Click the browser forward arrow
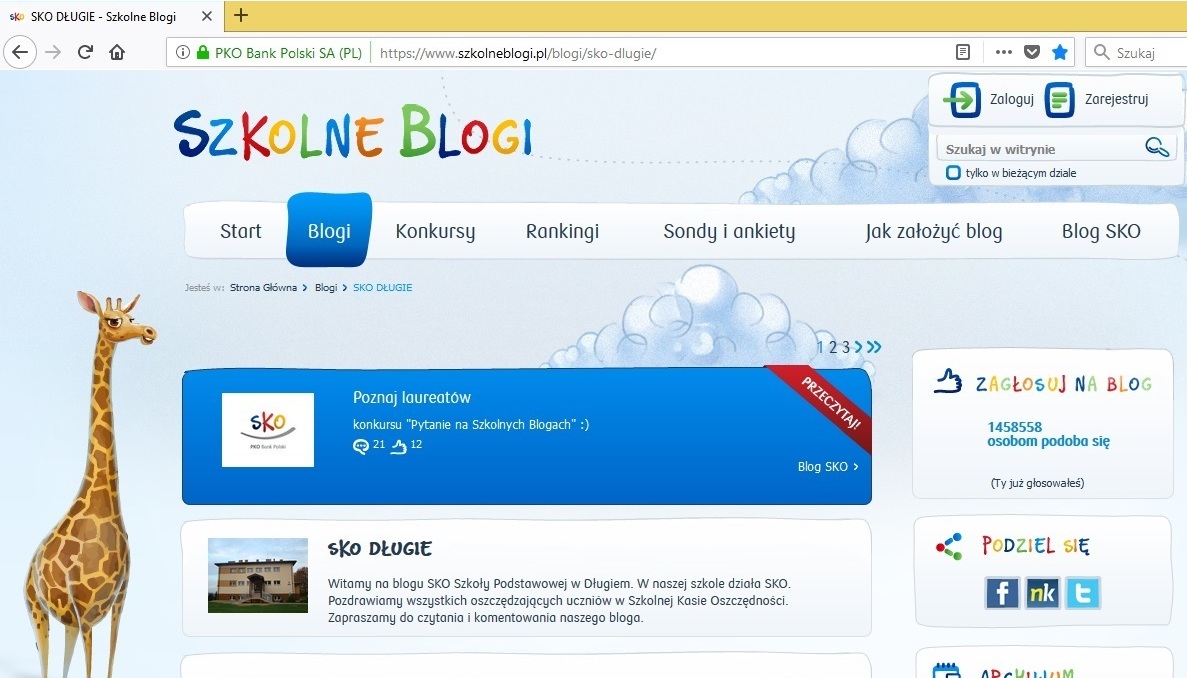Screen dimensions: 1187x678 pyautogui.click(x=53, y=52)
